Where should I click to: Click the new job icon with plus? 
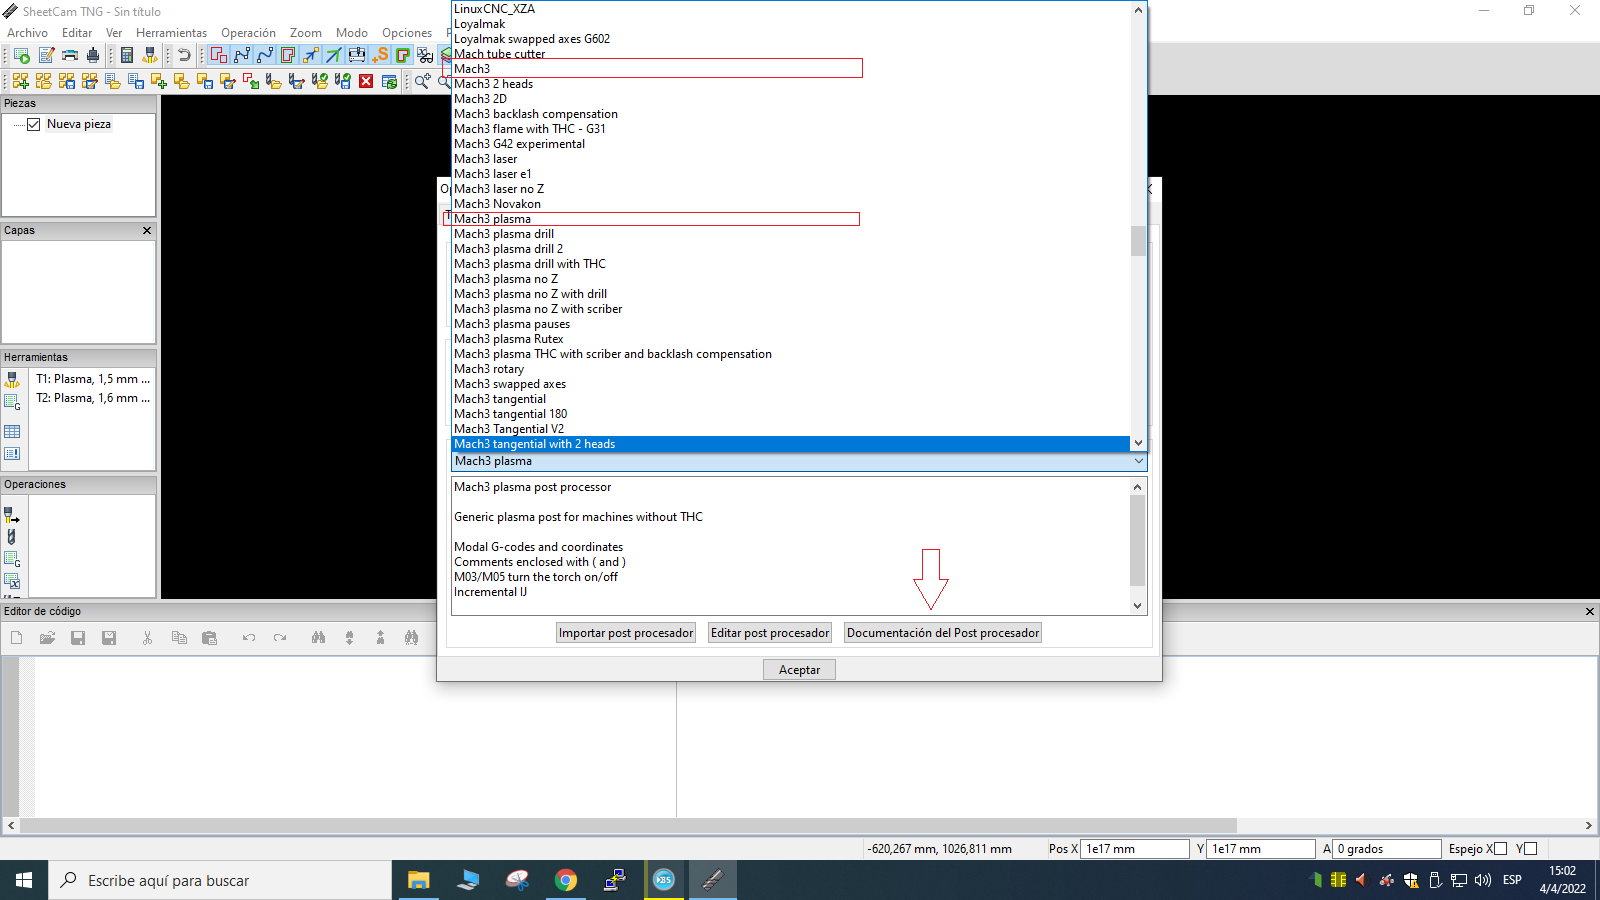(20, 81)
